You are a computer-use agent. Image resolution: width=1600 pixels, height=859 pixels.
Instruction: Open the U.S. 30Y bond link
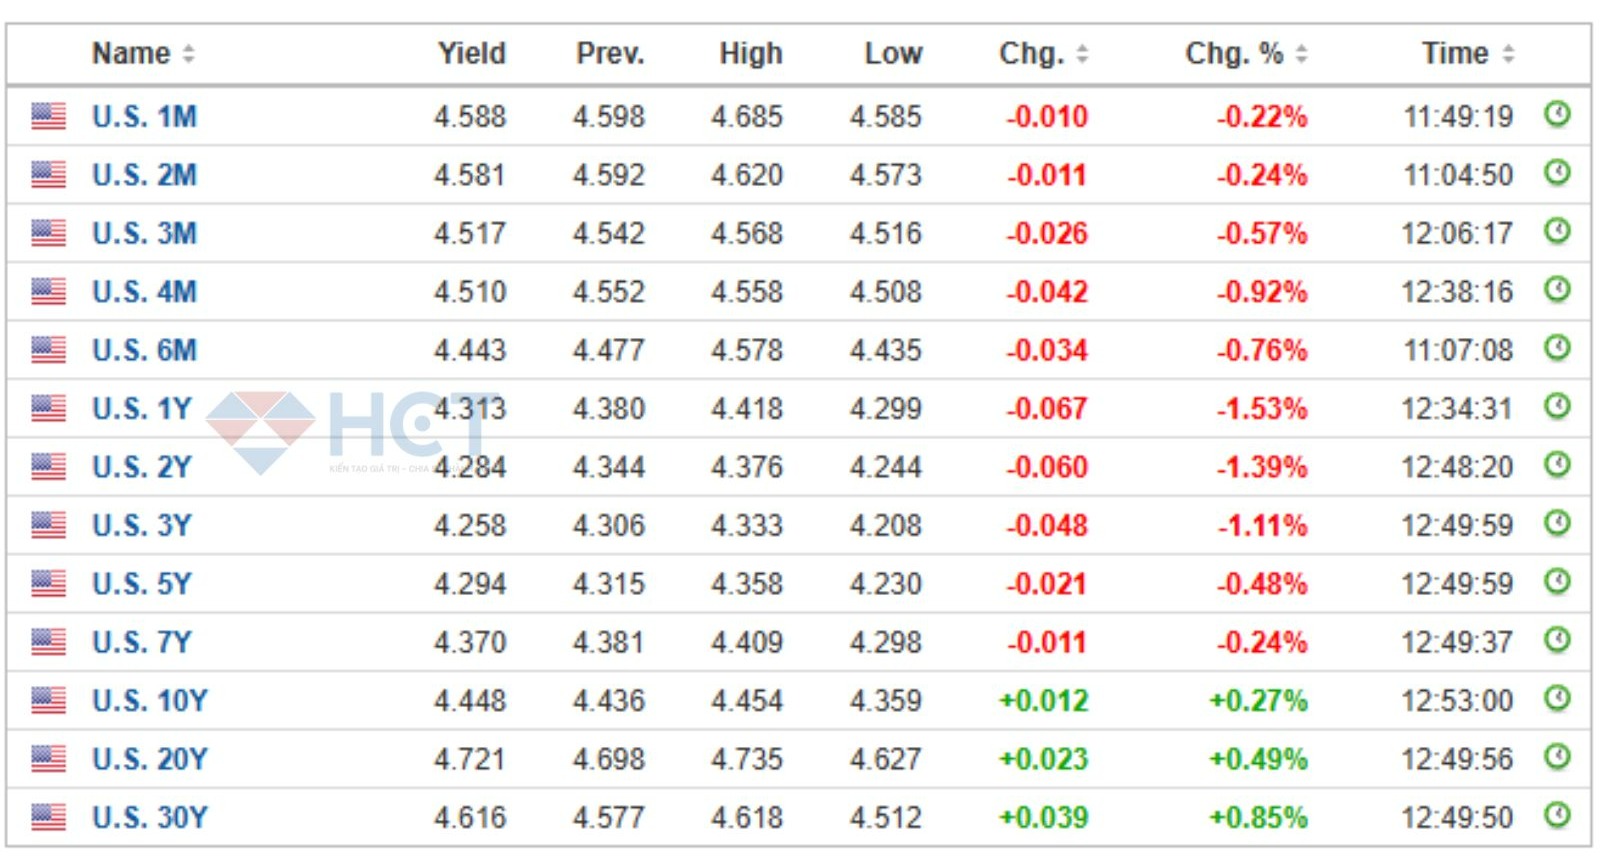pyautogui.click(x=149, y=818)
